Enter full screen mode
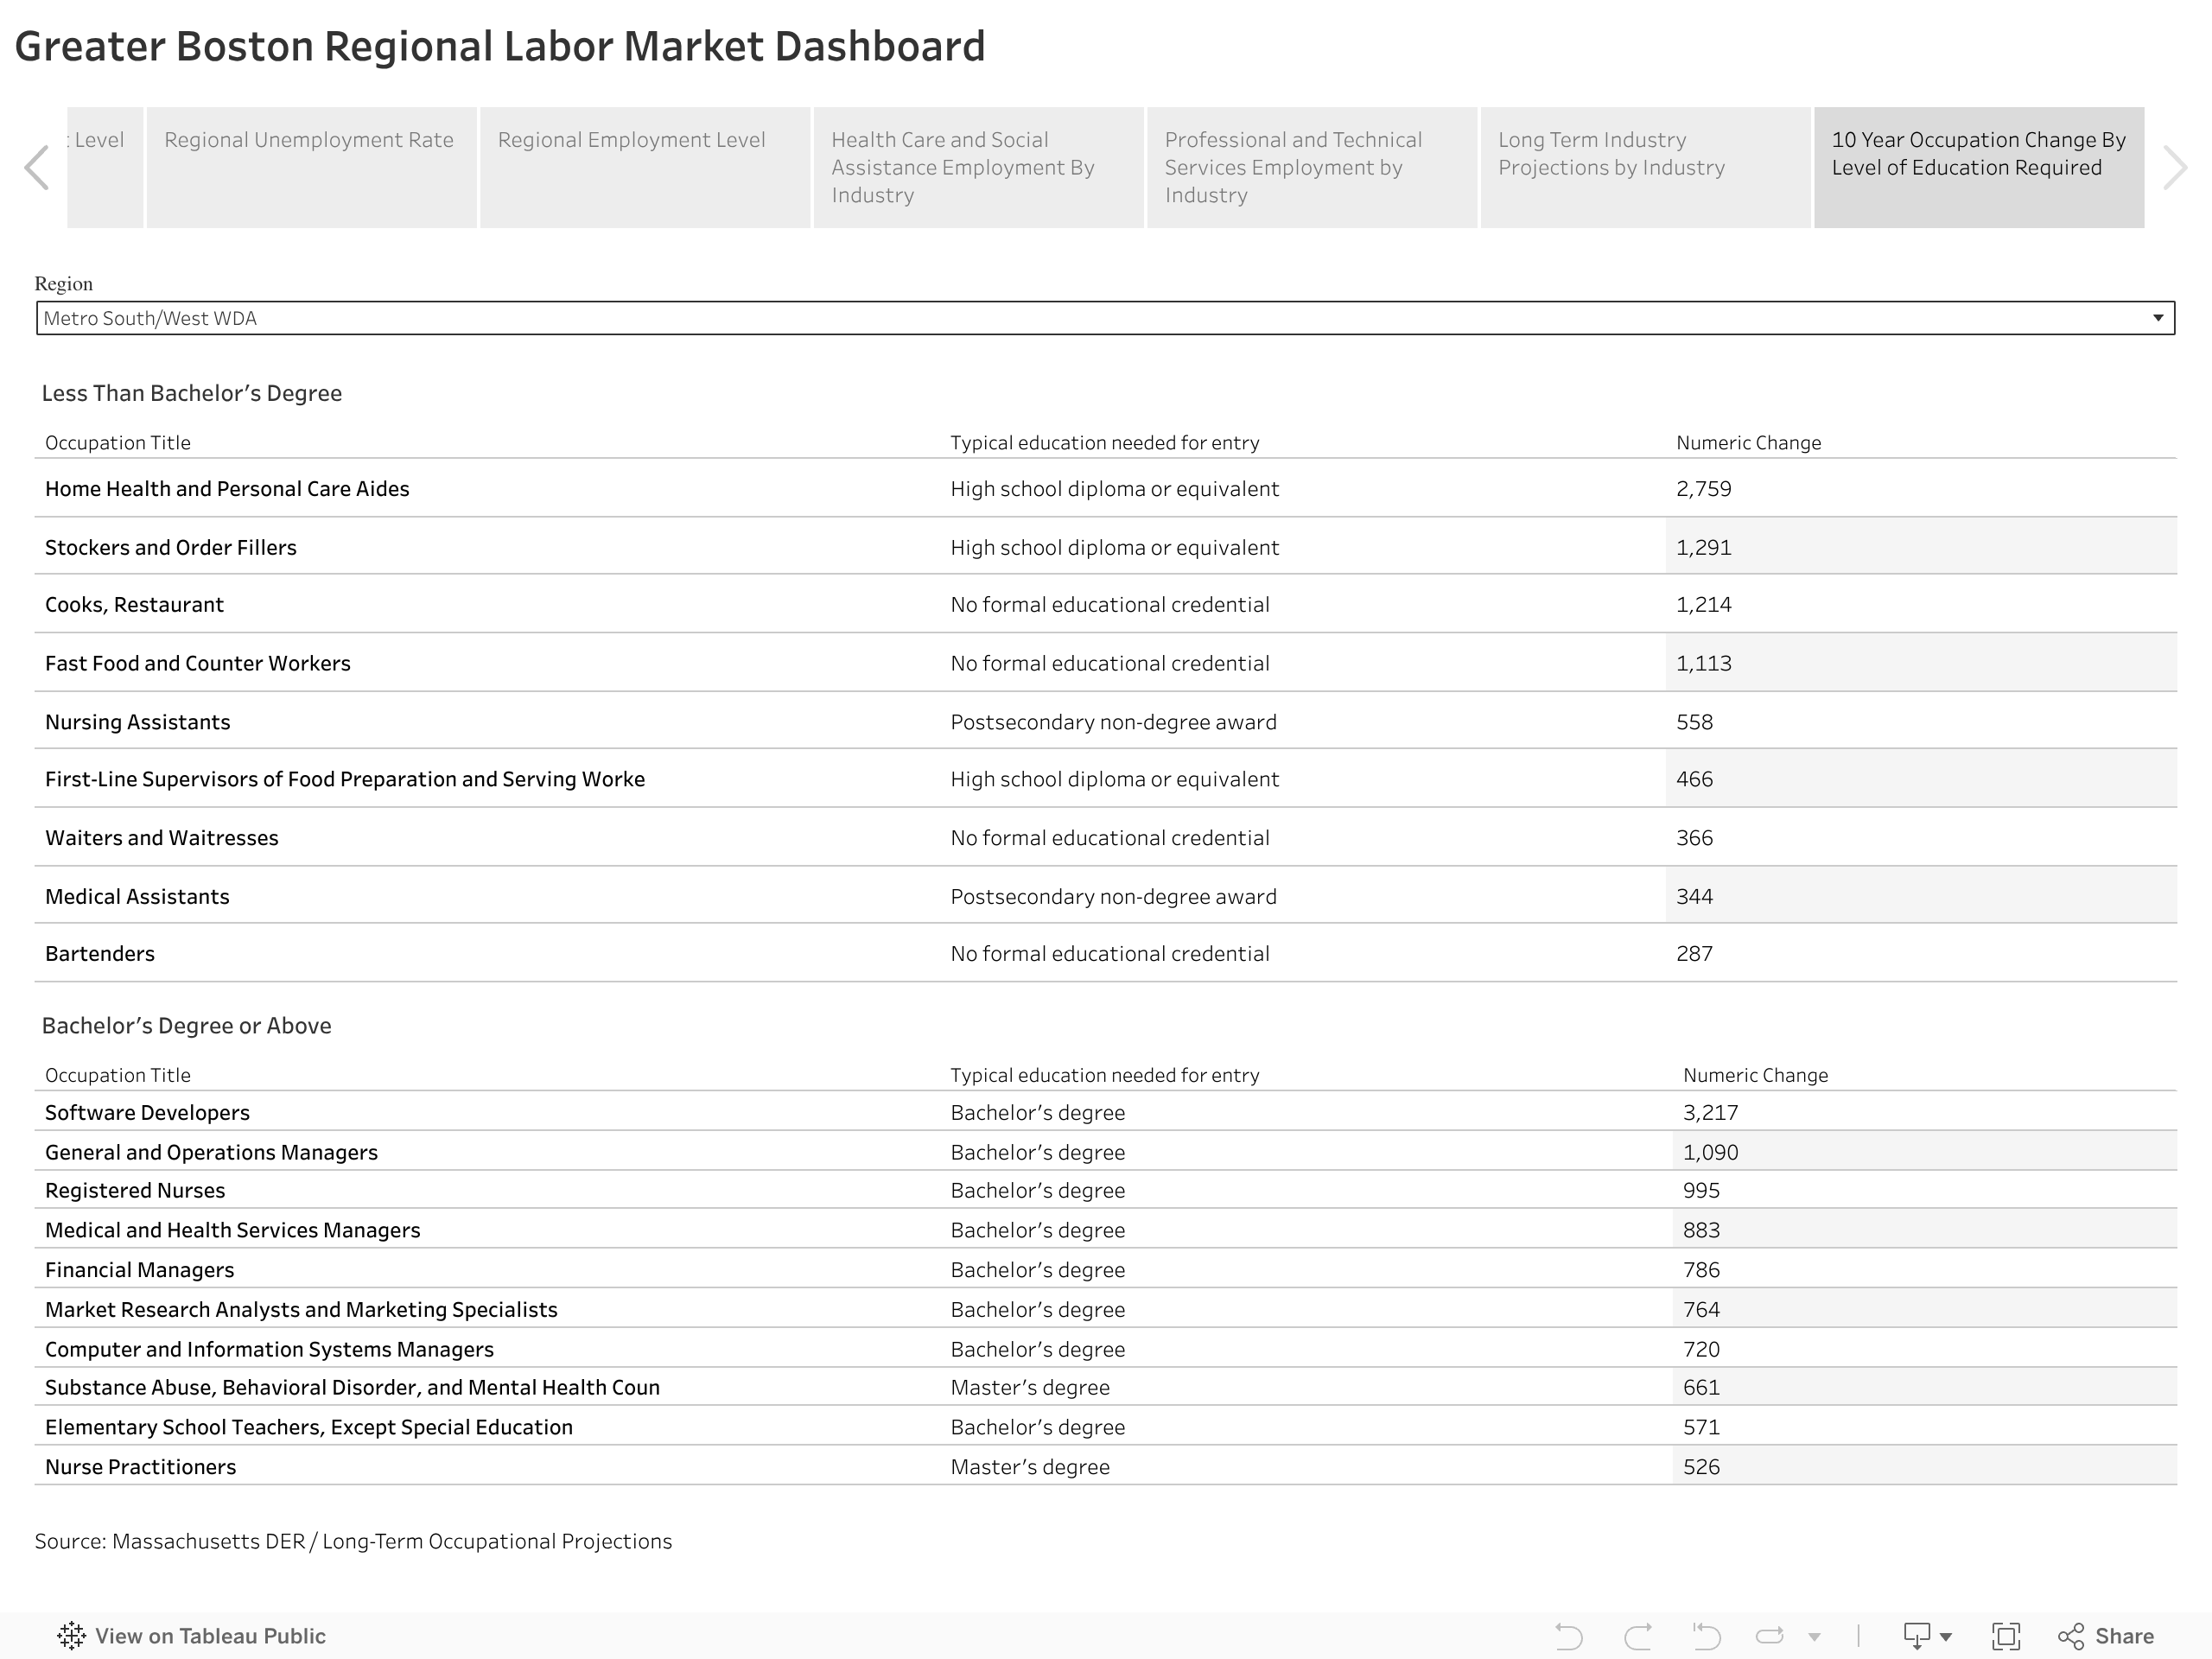 coord(2005,1636)
